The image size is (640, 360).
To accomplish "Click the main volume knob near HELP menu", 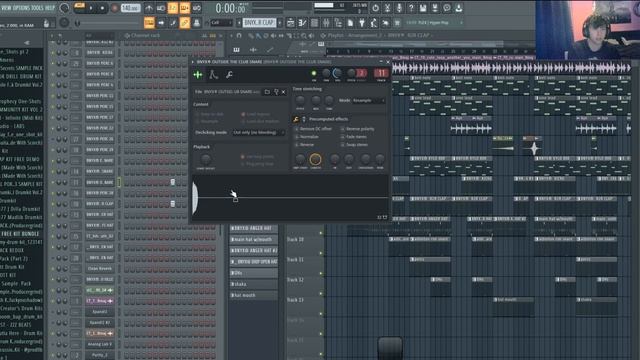I will click(64, 8).
